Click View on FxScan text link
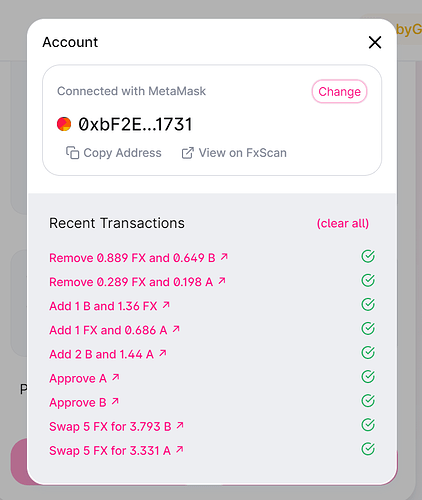 [243, 153]
